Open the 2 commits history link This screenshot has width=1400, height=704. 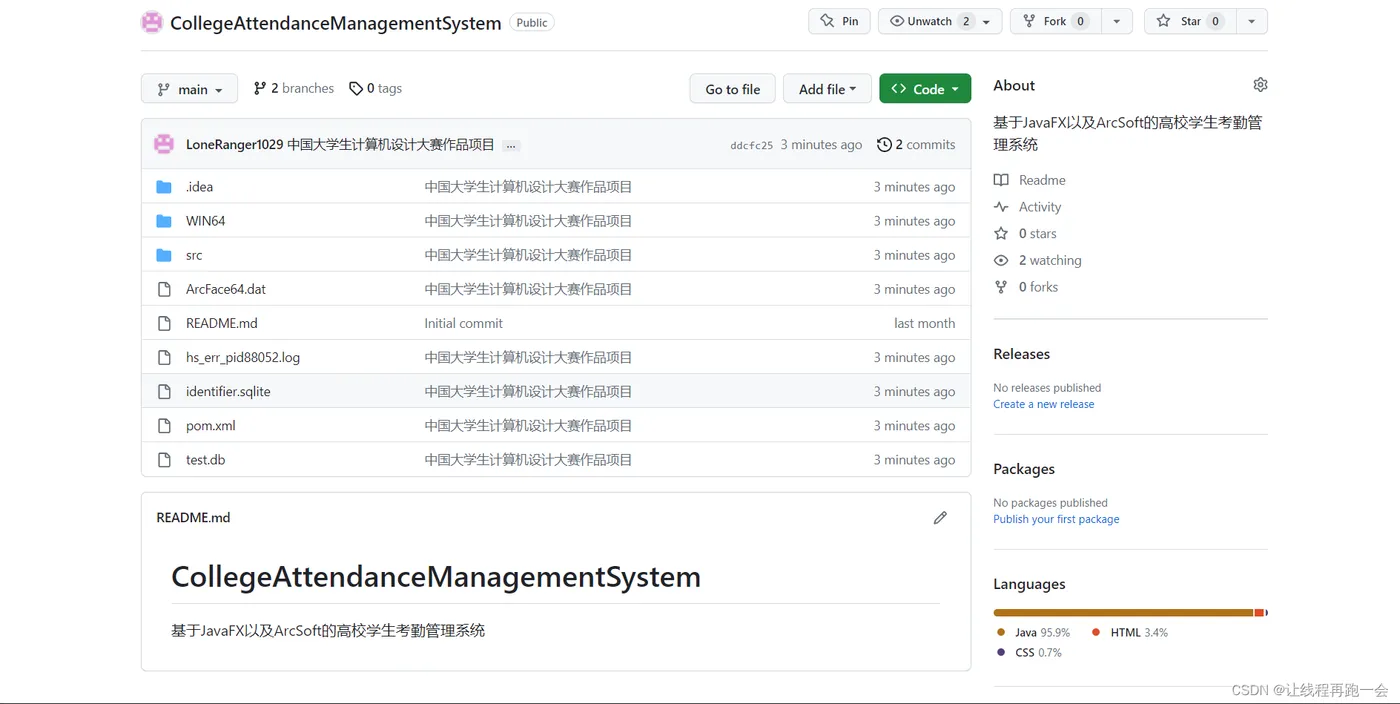[916, 145]
